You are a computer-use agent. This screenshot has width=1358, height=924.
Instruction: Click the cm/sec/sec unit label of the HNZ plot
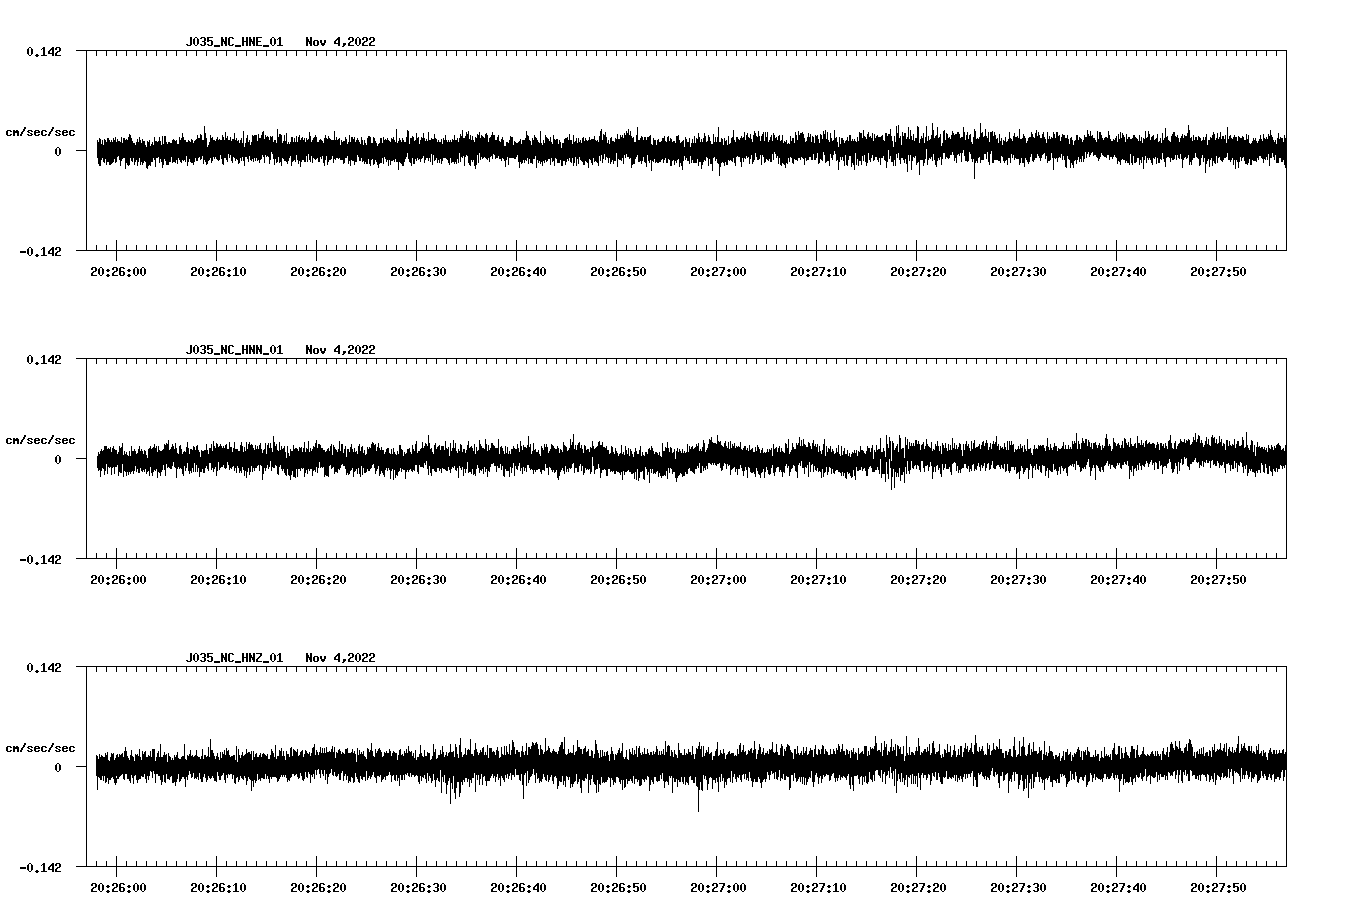click(x=40, y=748)
